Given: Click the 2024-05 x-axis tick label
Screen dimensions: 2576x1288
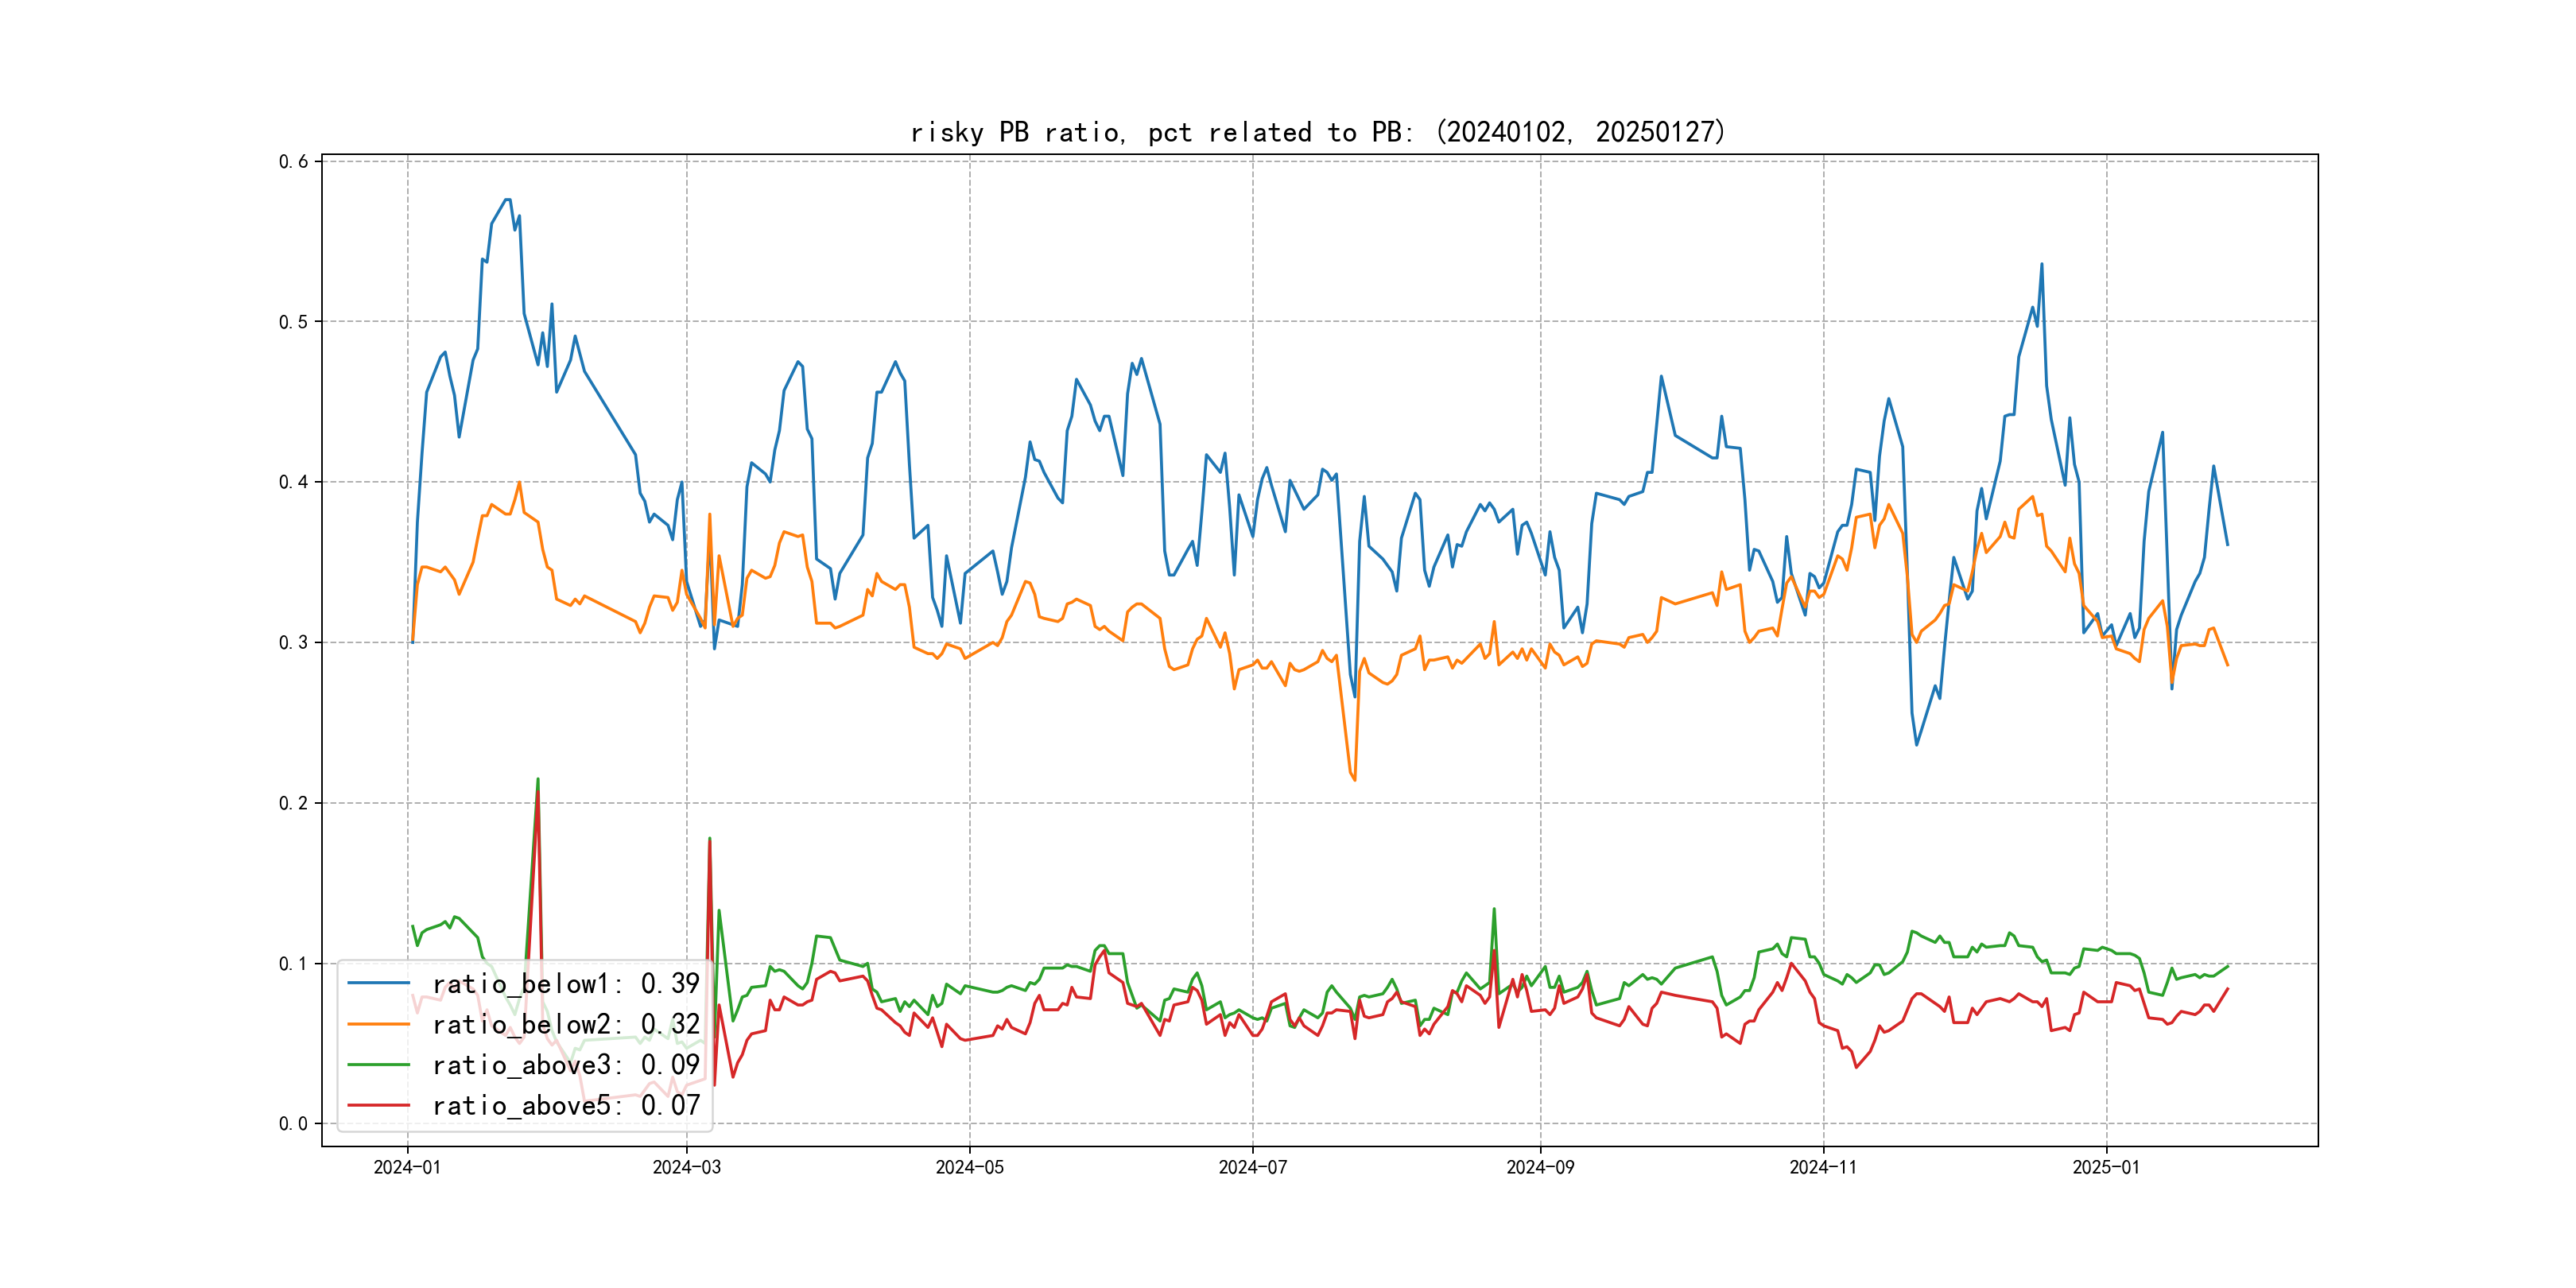Looking at the screenshot, I should (969, 1167).
